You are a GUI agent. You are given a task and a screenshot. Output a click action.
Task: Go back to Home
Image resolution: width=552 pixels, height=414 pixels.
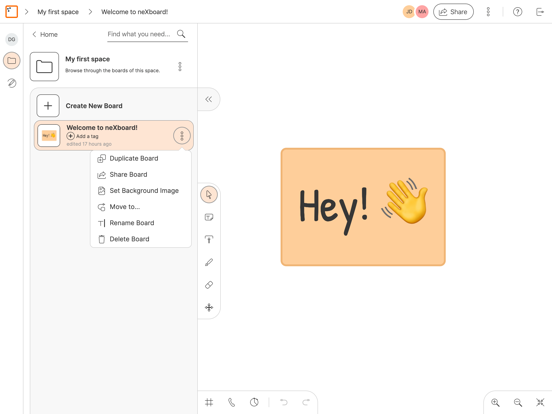(x=45, y=34)
